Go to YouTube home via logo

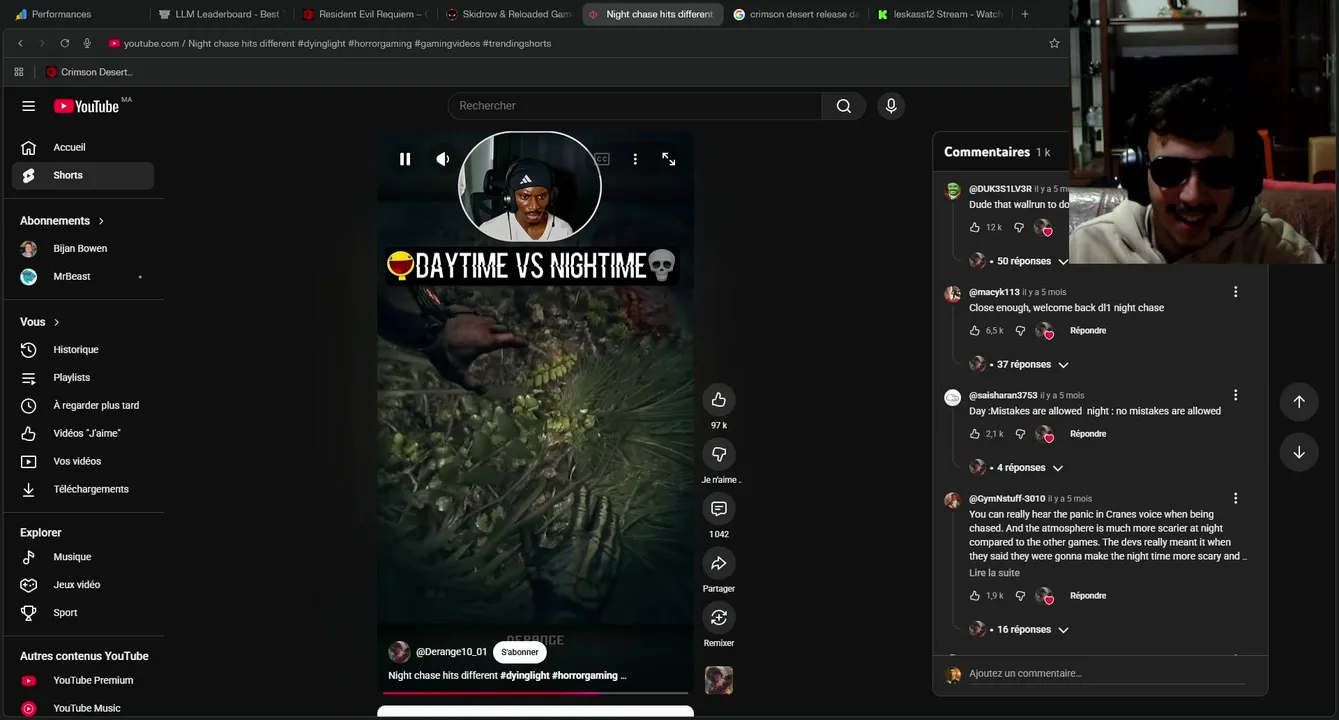pyautogui.click(x=87, y=106)
